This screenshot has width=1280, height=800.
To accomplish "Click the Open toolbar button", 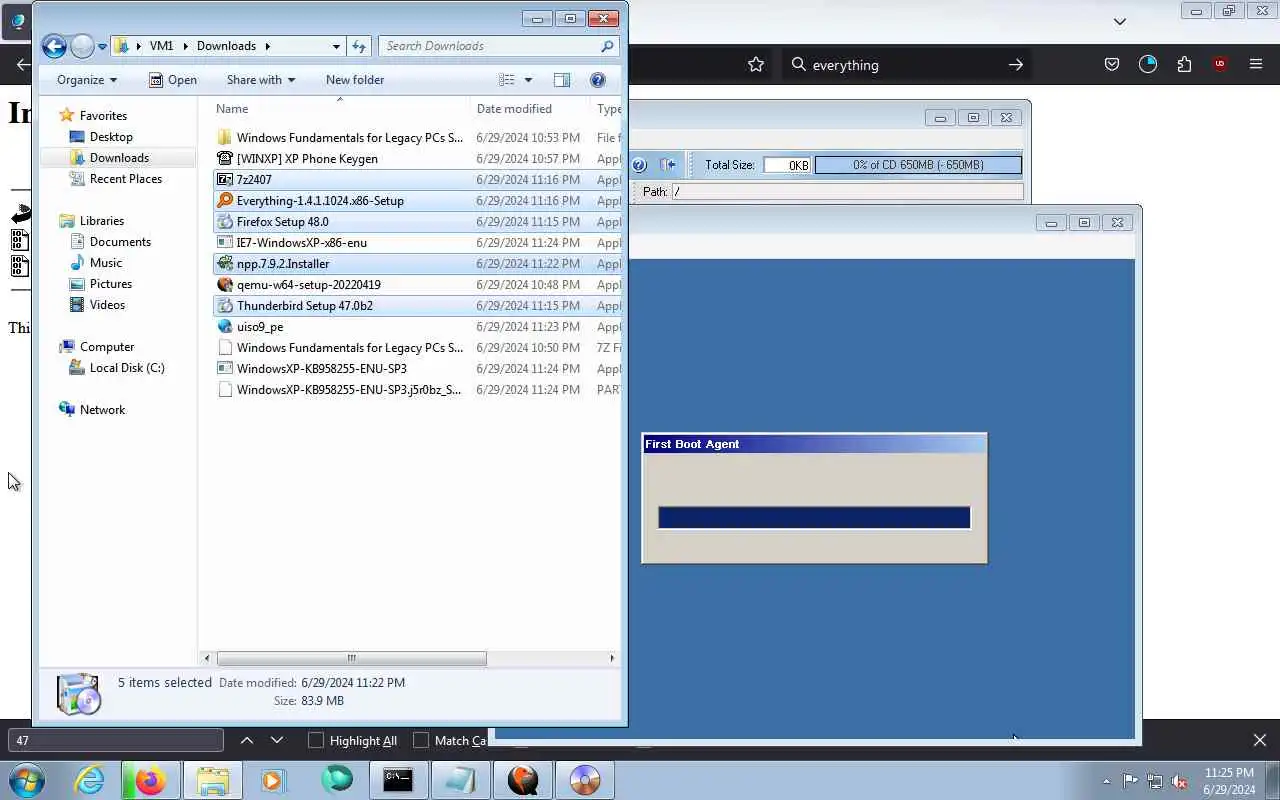I will 173,80.
